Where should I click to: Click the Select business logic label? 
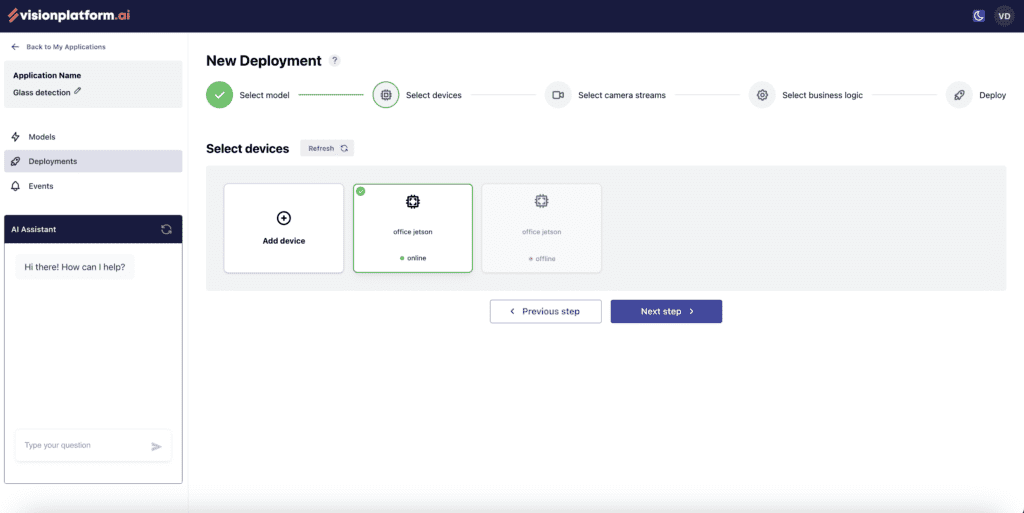(822, 95)
